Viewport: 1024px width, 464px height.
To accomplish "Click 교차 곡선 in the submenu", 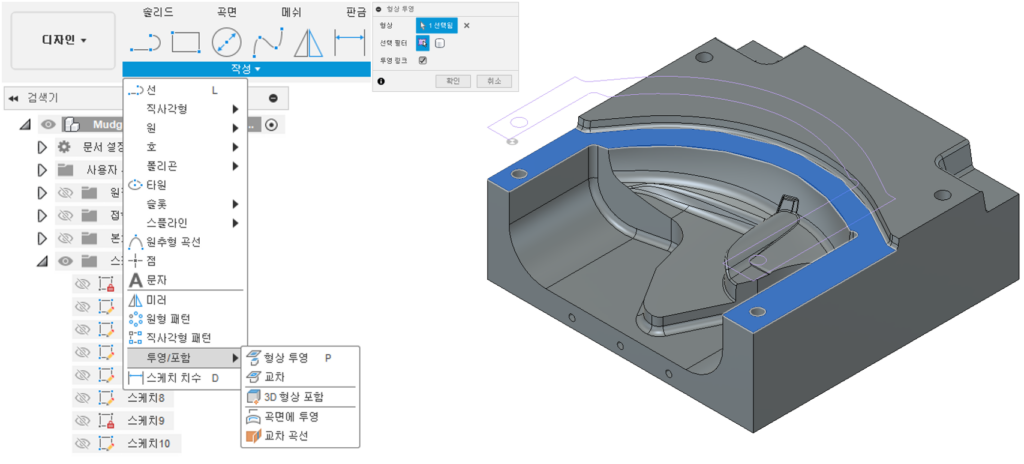I will (x=300, y=435).
